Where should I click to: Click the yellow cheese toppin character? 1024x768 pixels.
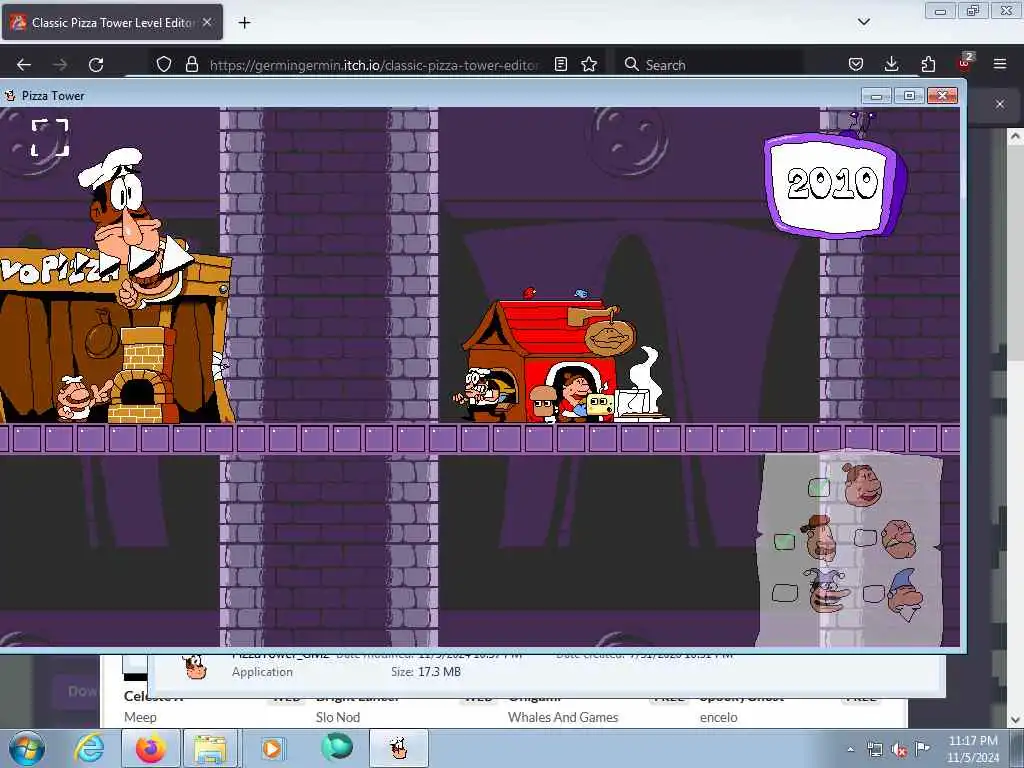click(600, 405)
